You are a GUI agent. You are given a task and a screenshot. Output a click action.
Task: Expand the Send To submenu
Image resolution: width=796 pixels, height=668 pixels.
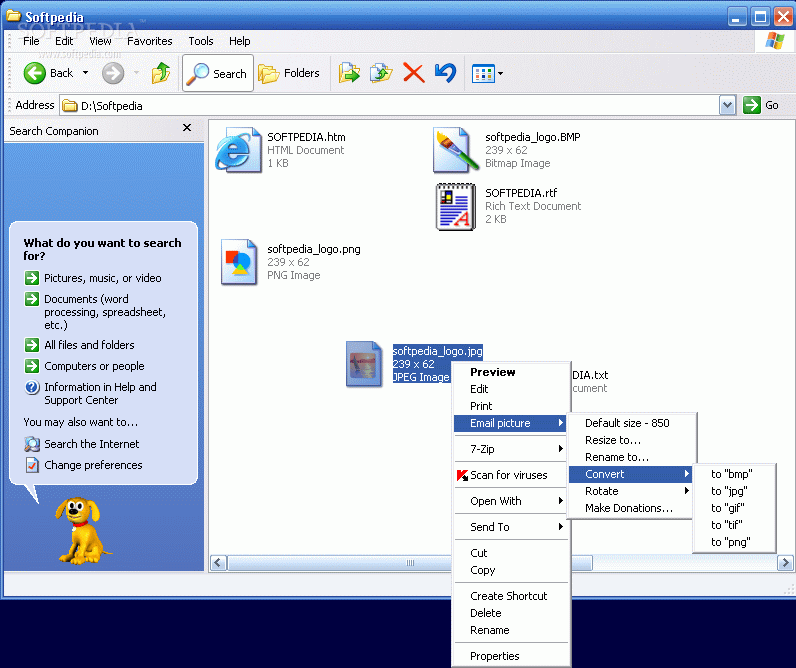[511, 527]
